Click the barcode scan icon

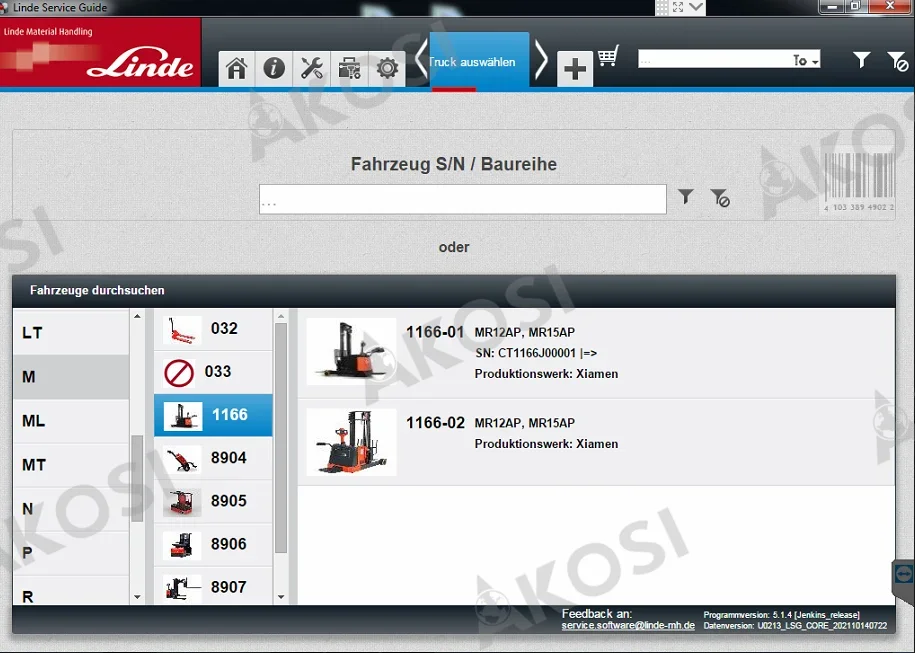click(x=858, y=181)
